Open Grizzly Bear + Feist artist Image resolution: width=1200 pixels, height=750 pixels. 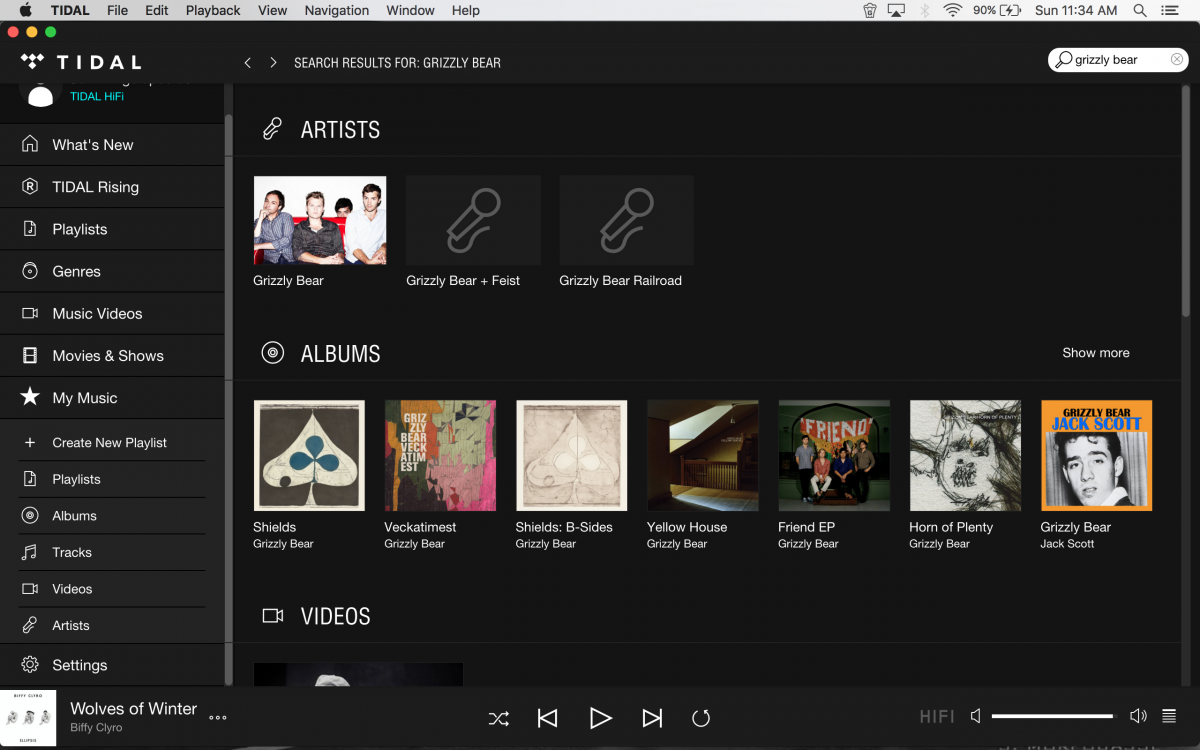473,220
